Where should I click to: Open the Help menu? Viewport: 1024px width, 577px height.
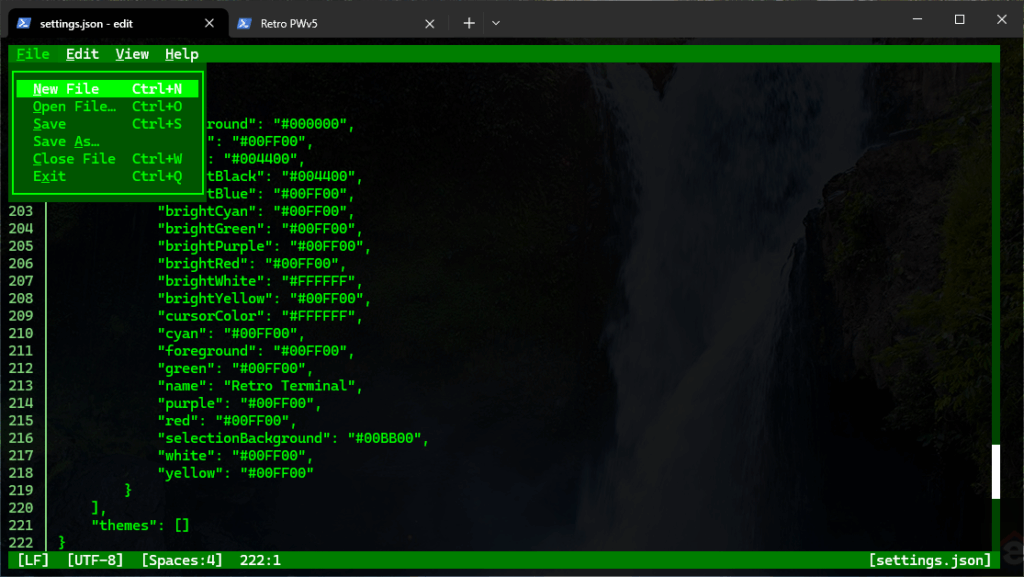[x=182, y=54]
